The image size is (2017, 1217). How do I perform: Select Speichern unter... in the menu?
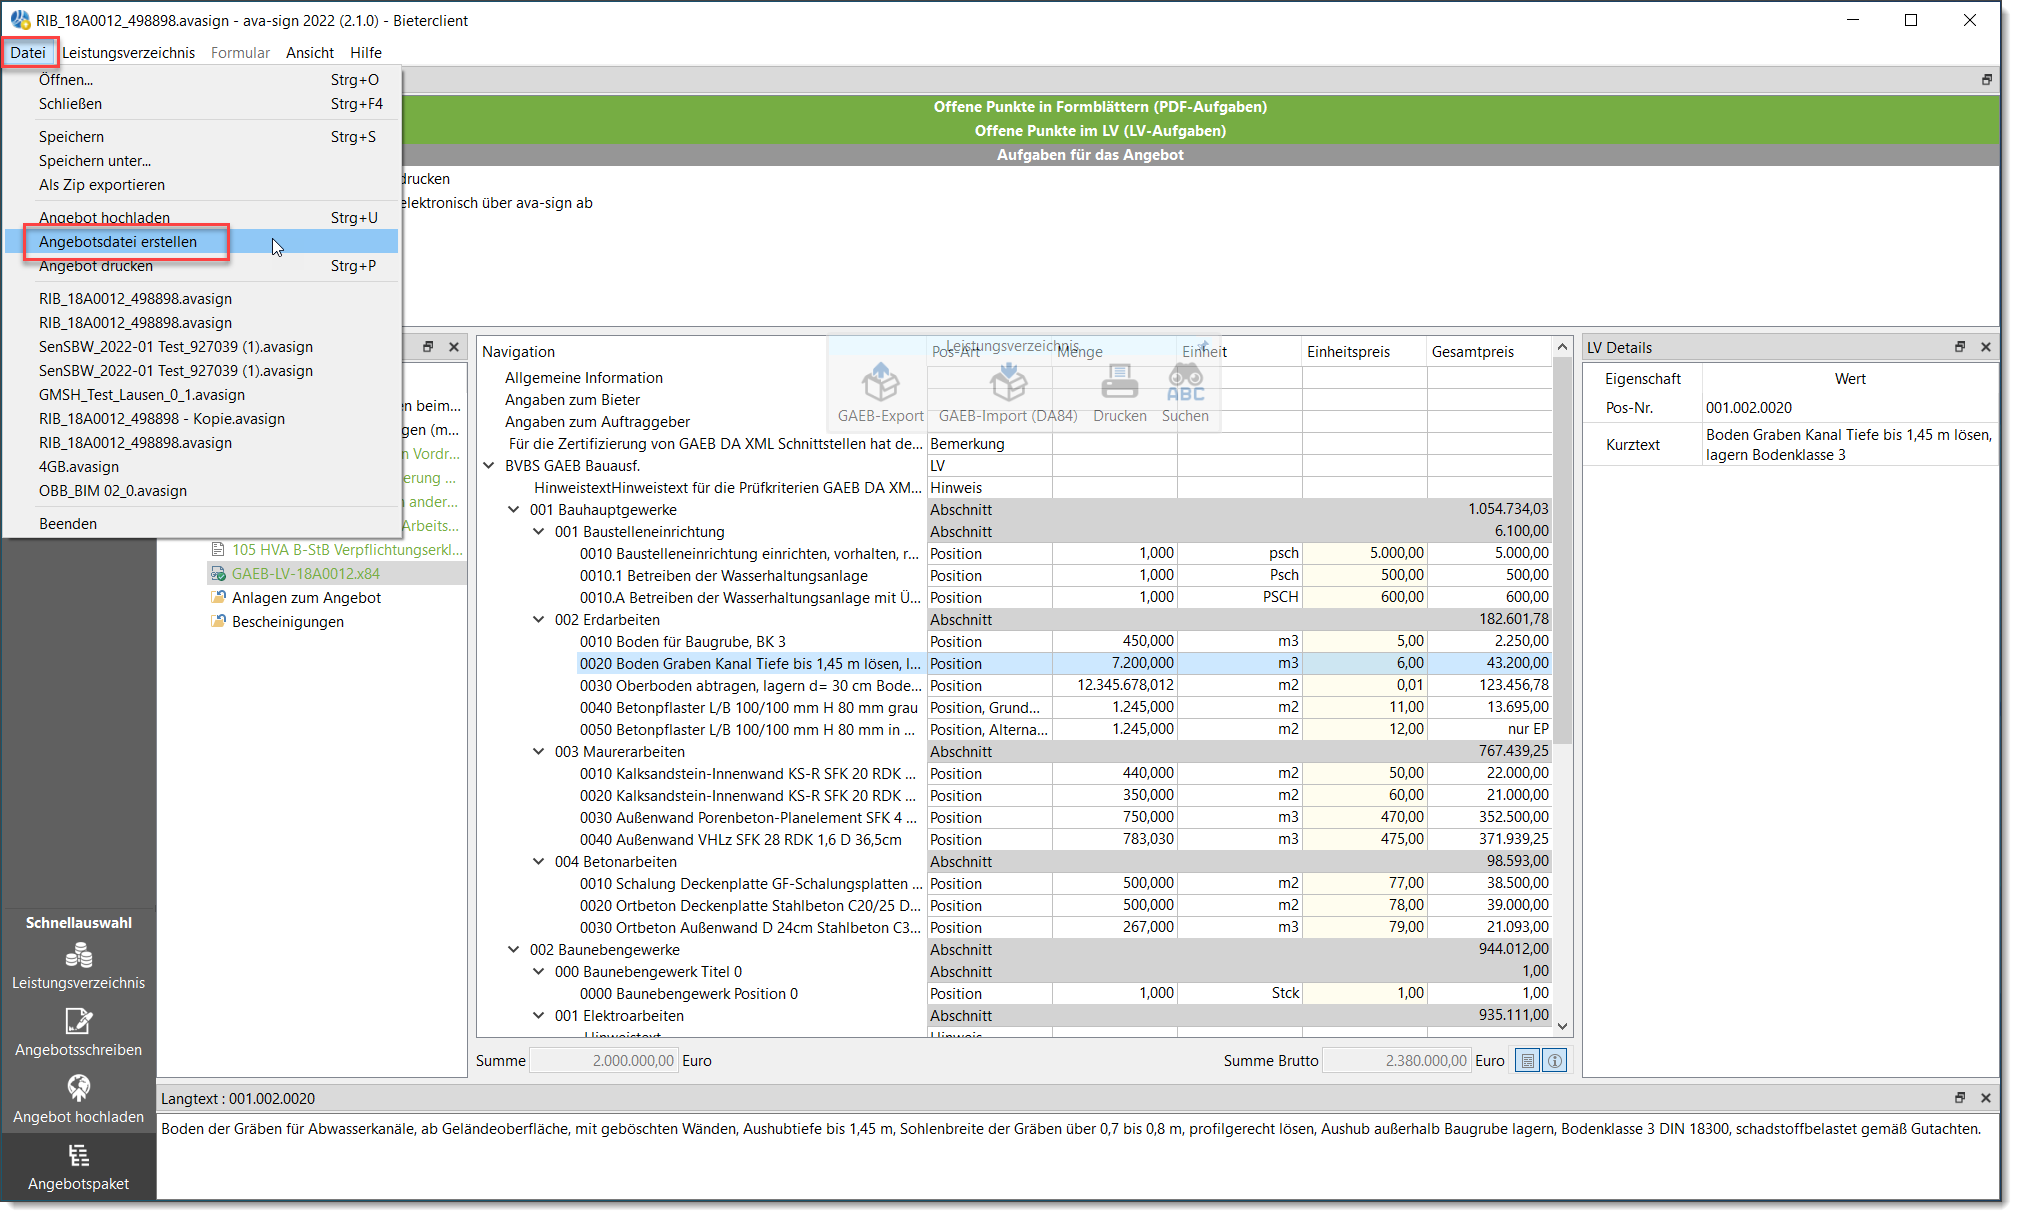[202, 161]
